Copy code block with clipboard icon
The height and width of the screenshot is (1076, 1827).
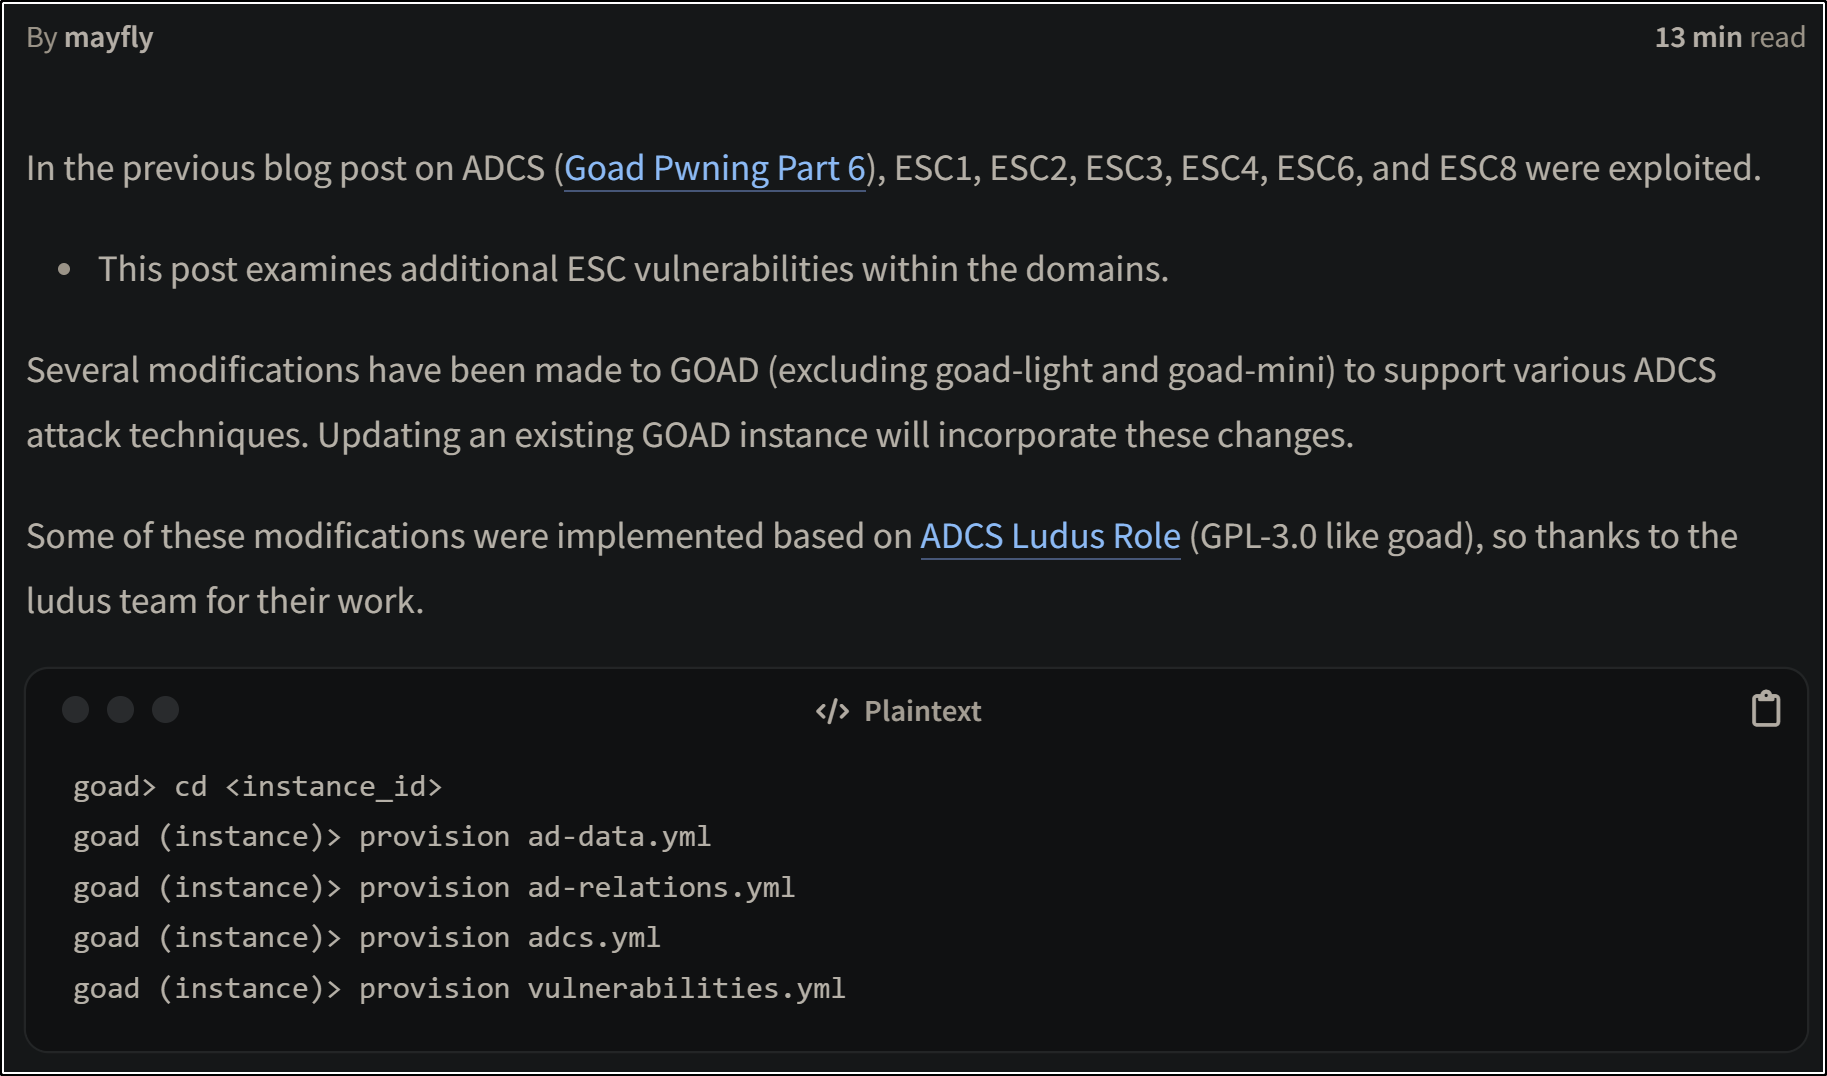1766,709
